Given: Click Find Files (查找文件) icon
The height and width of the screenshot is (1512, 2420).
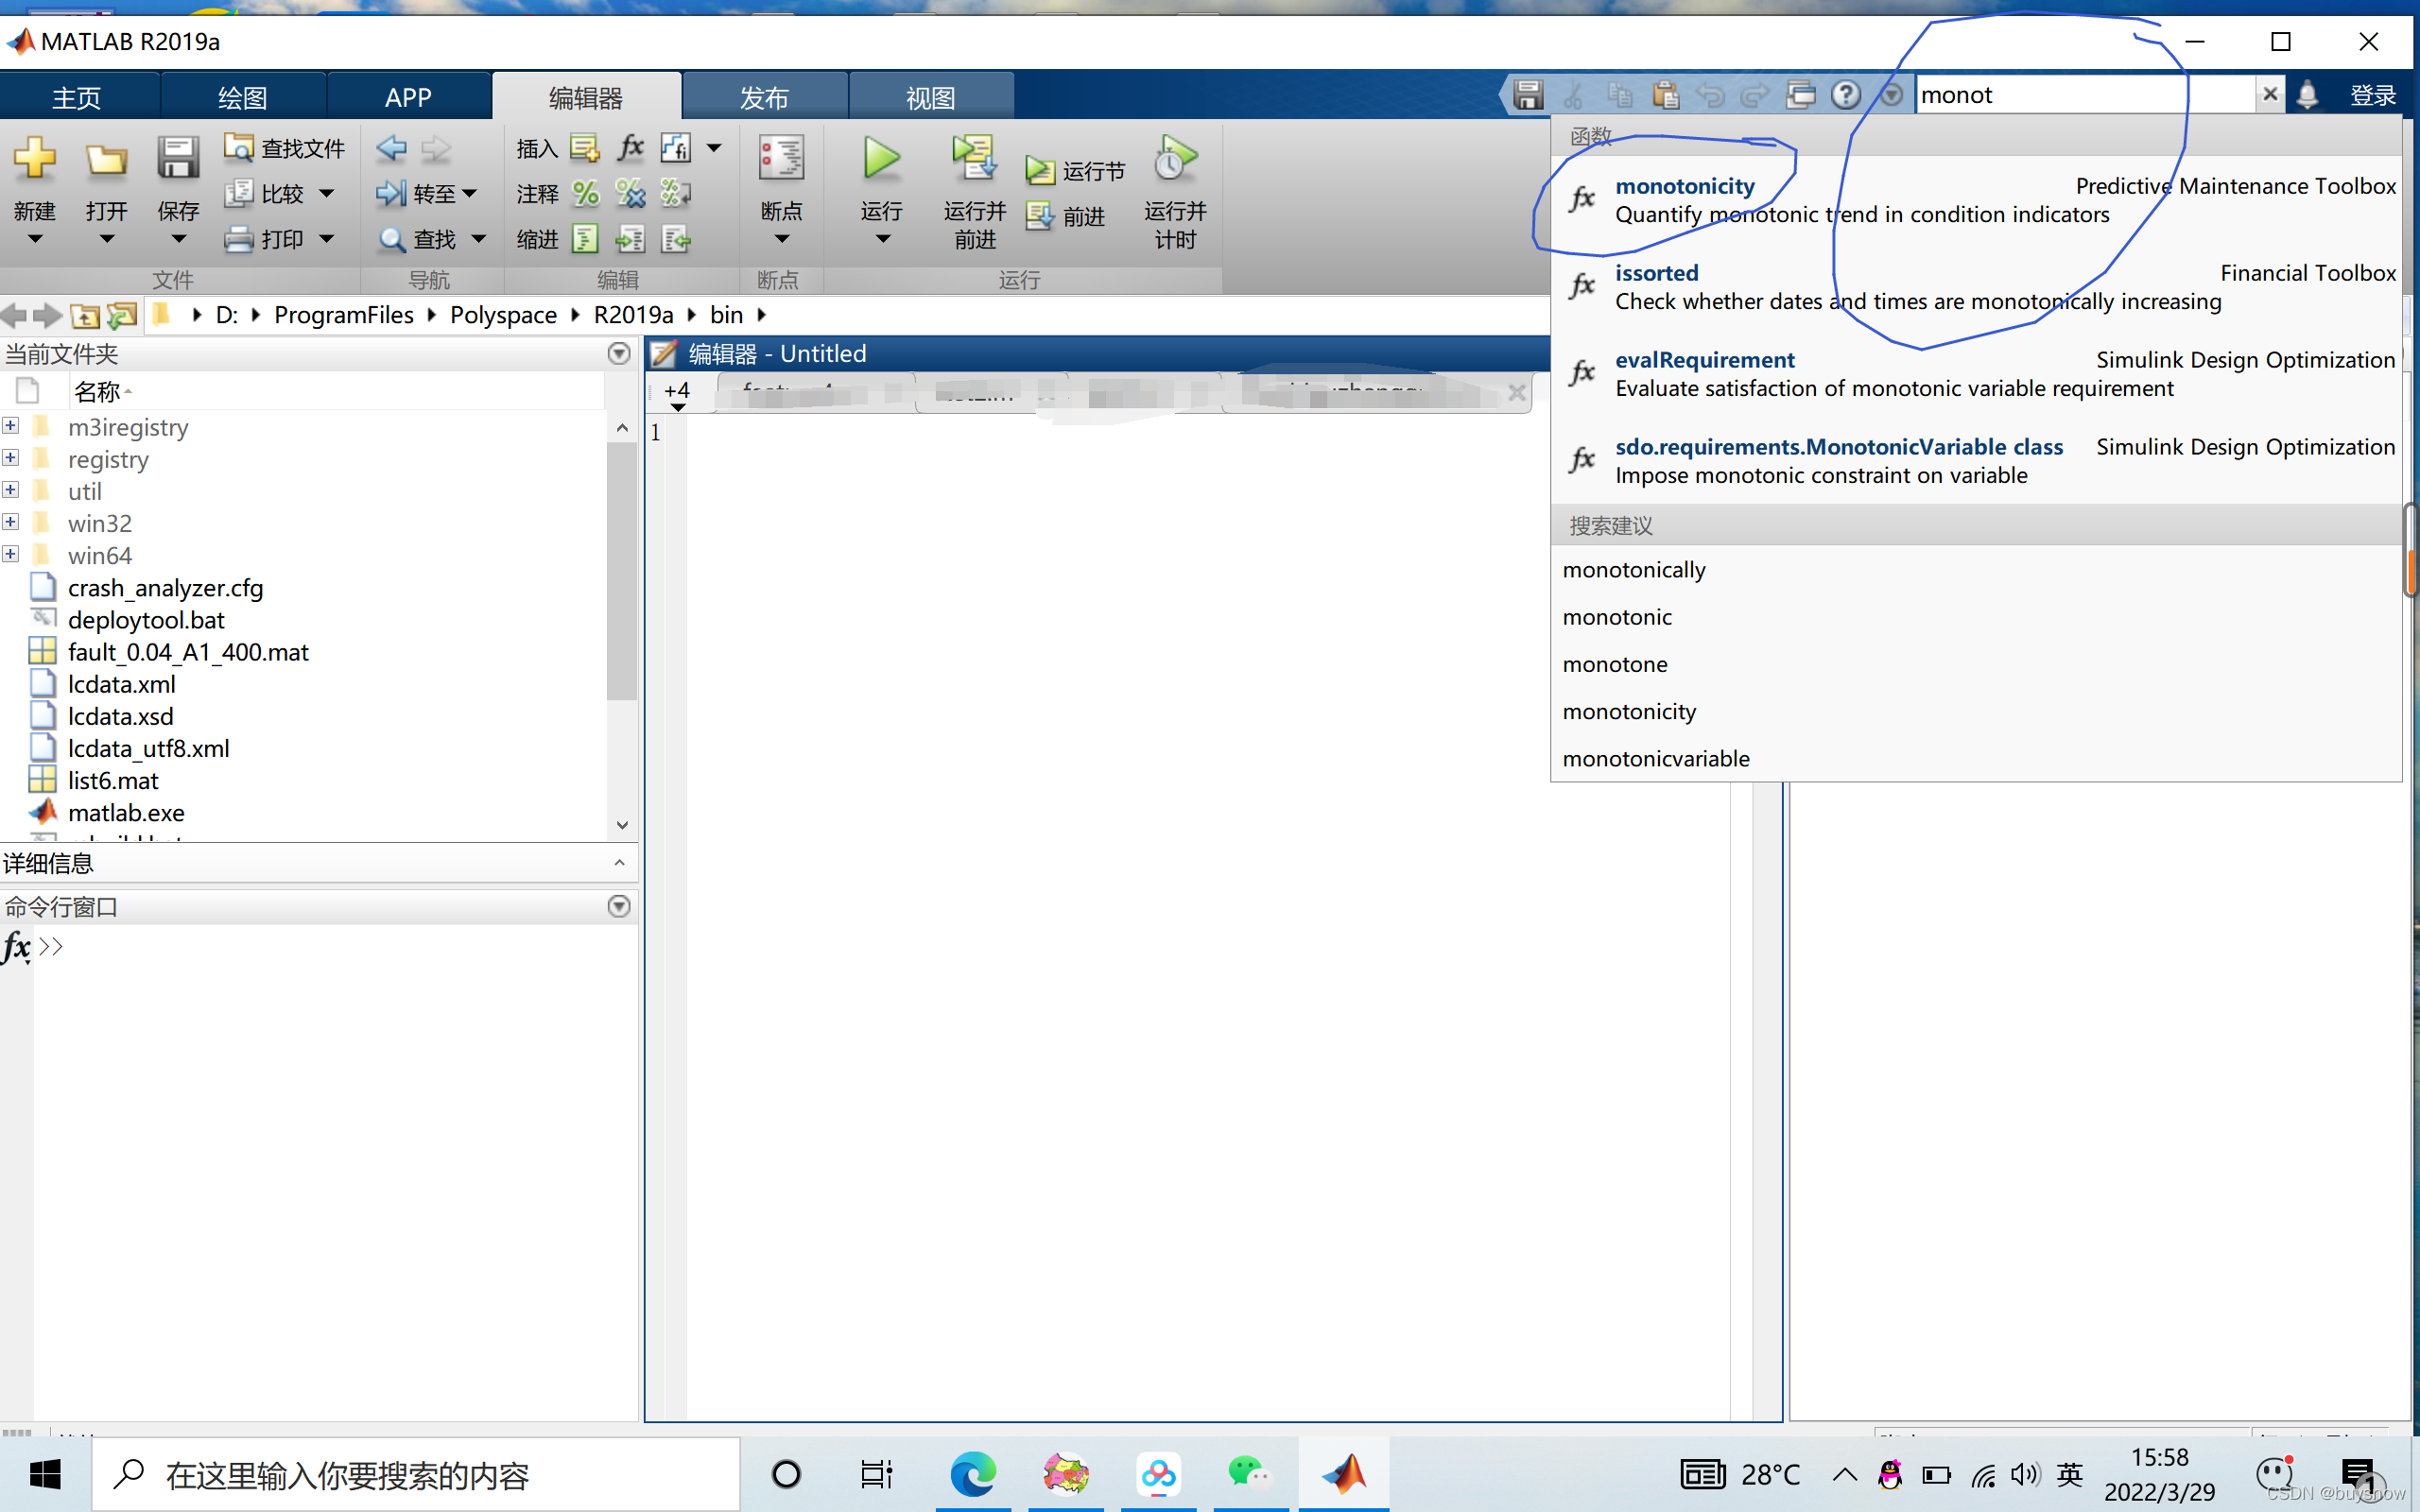Looking at the screenshot, I should pyautogui.click(x=239, y=148).
